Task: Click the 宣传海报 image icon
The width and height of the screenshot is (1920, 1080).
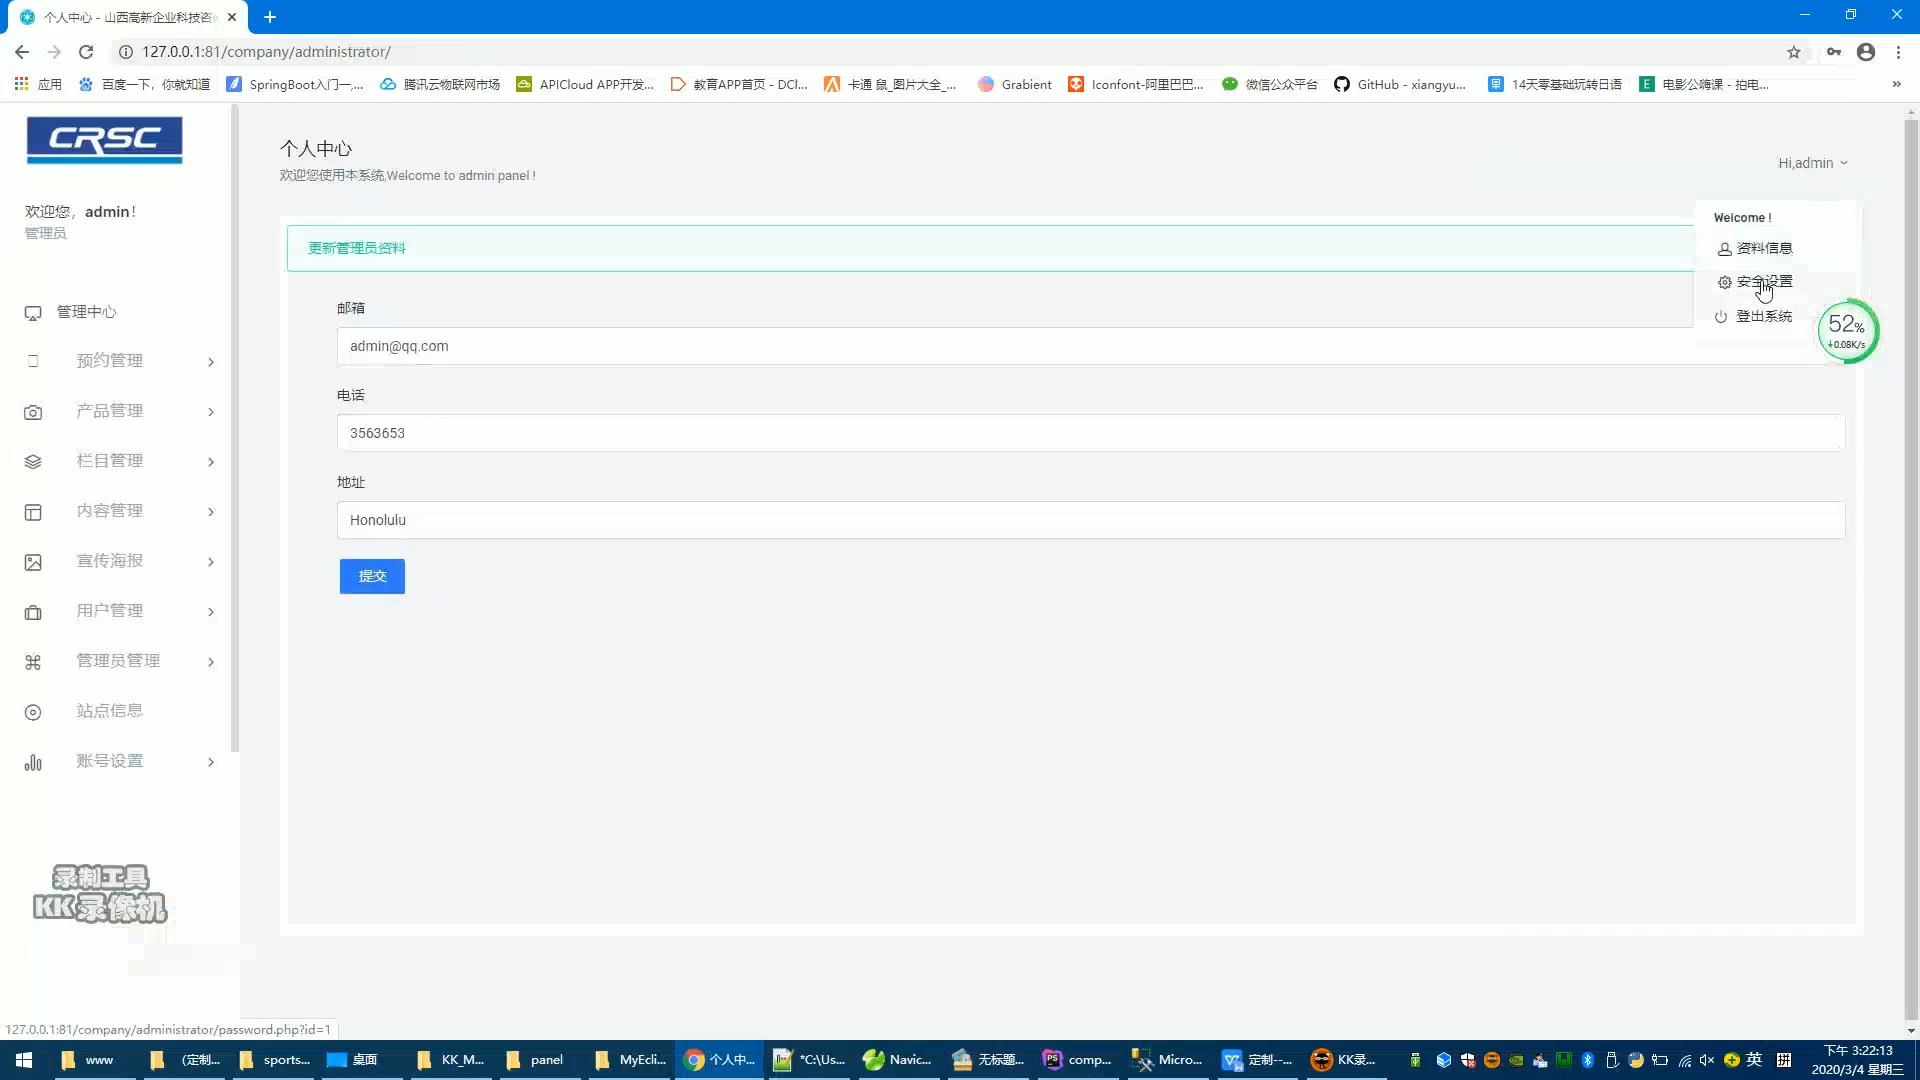Action: coord(33,562)
